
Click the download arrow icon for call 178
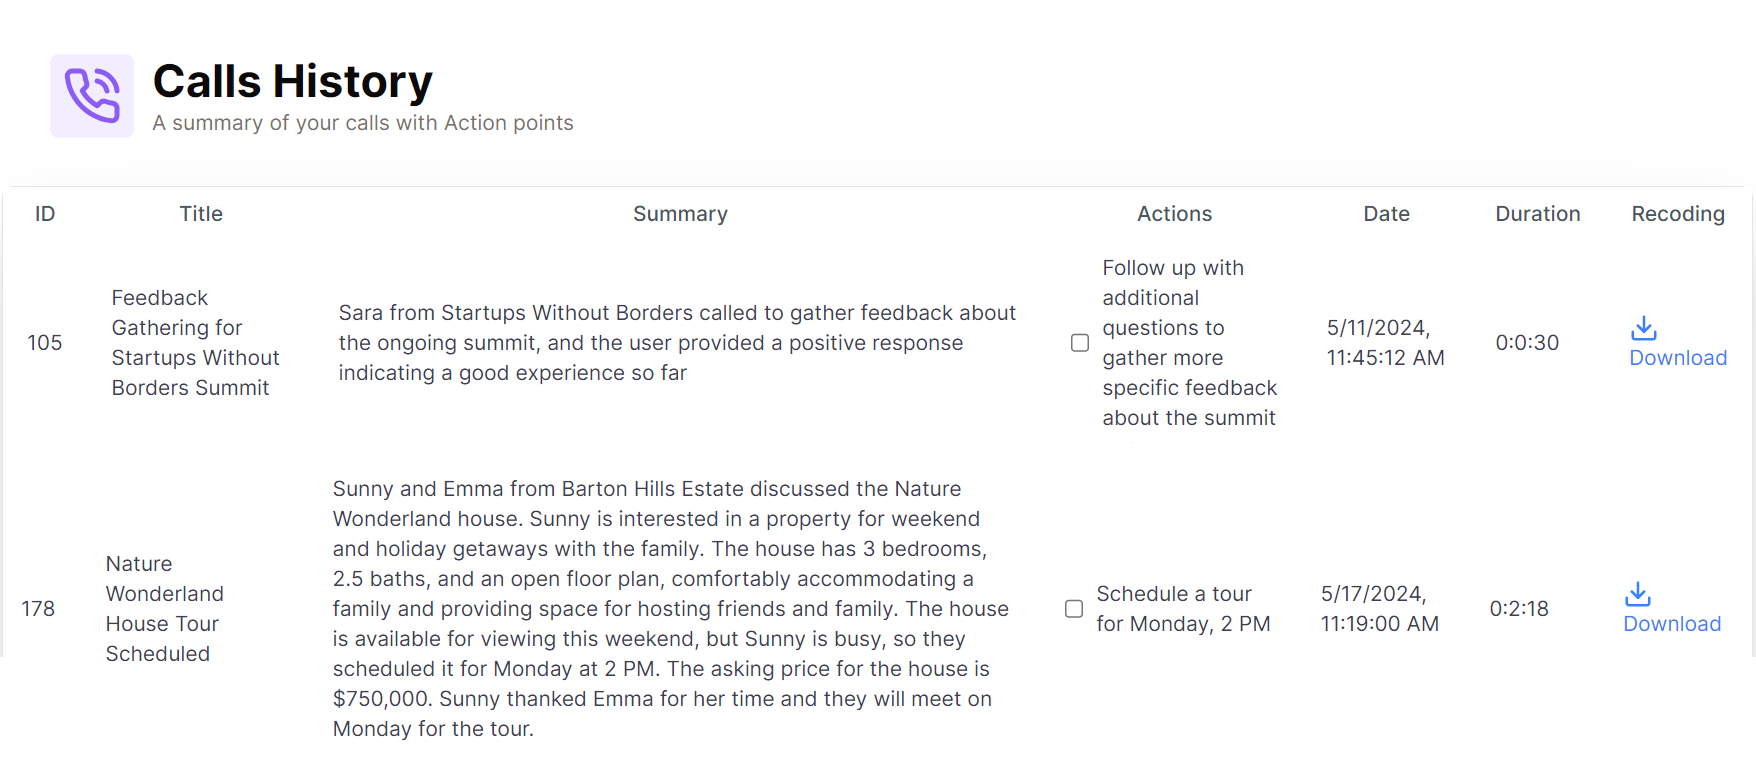click(x=1638, y=594)
